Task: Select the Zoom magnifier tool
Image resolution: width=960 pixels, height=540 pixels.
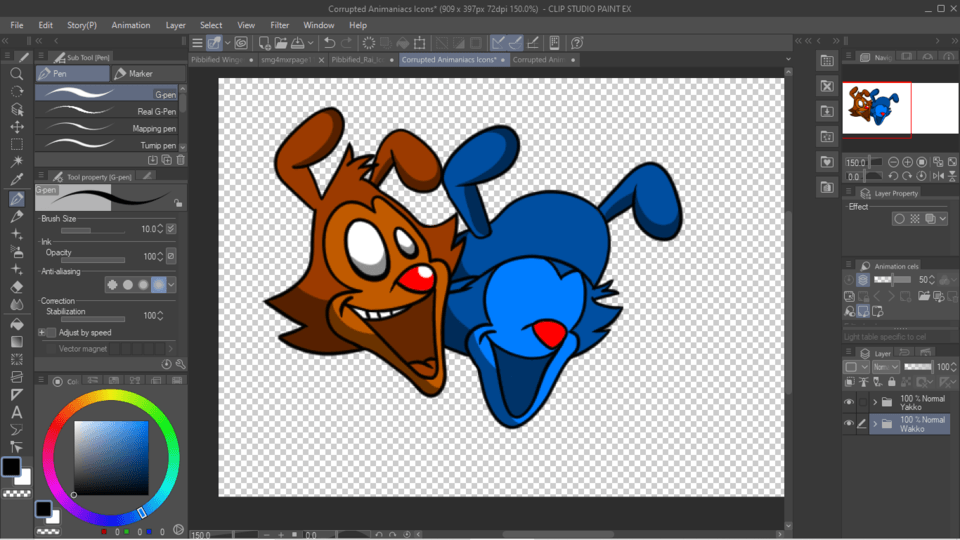Action: tap(17, 74)
